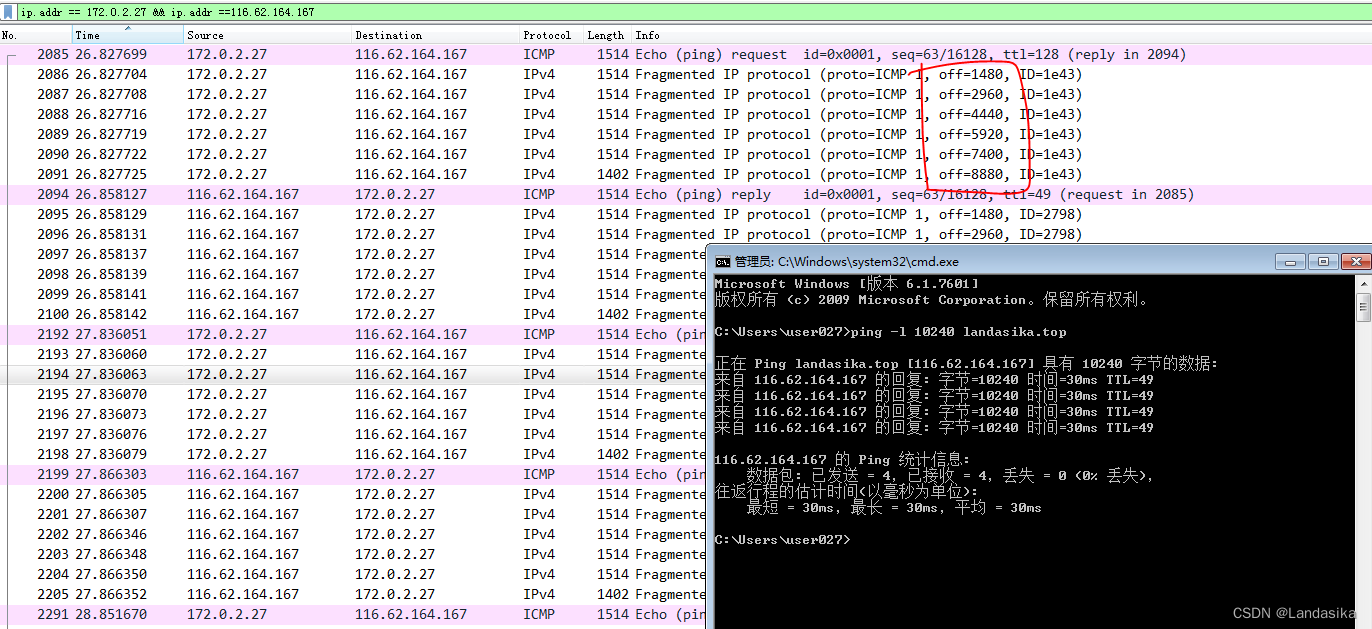The image size is (1372, 629).
Task: Select packet 2088 fragment off=4440
Action: [x=686, y=114]
